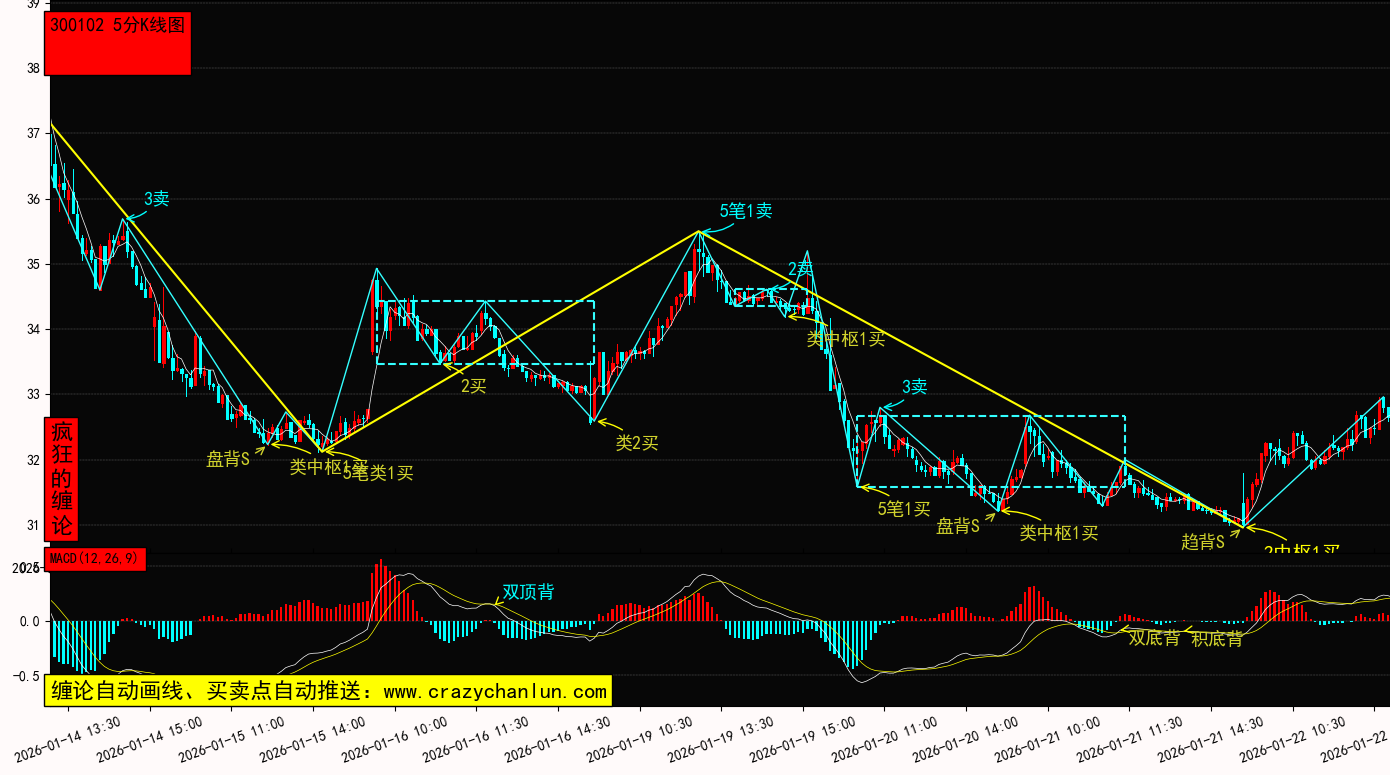Select the 双底背 MACD divergence label

[1154, 638]
